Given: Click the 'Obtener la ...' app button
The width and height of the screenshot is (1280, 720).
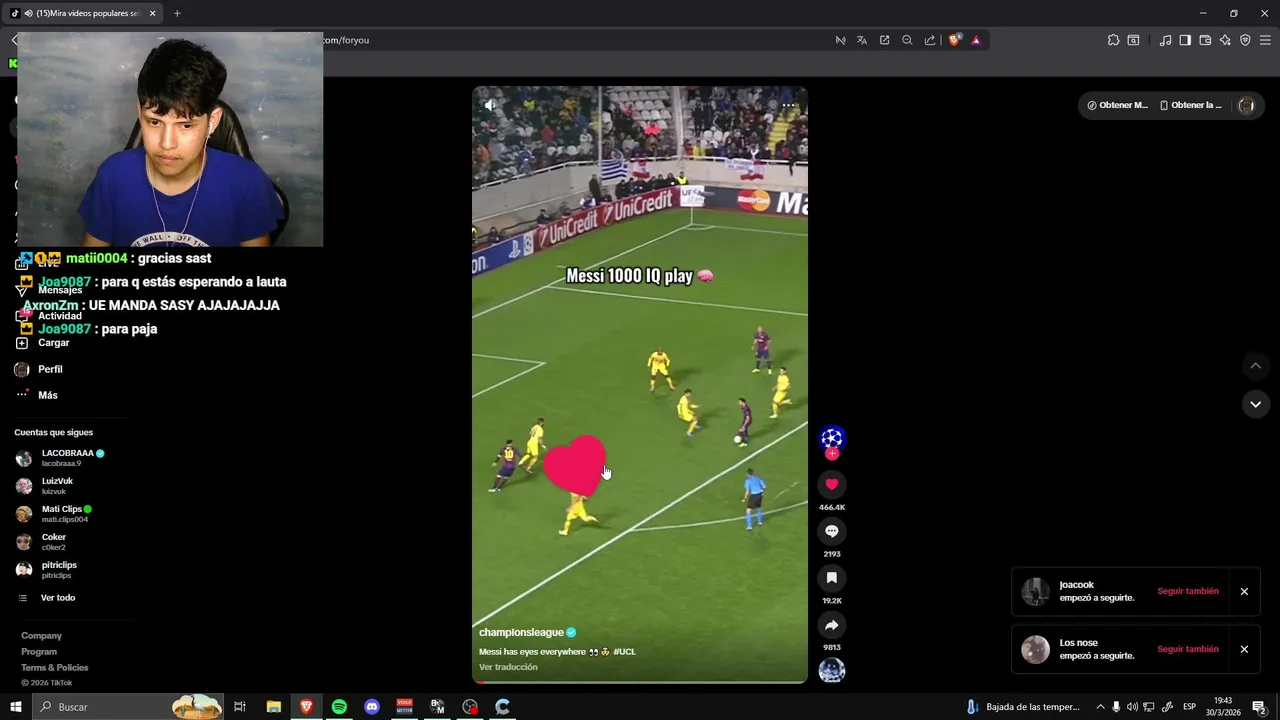Looking at the screenshot, I should (x=1191, y=105).
